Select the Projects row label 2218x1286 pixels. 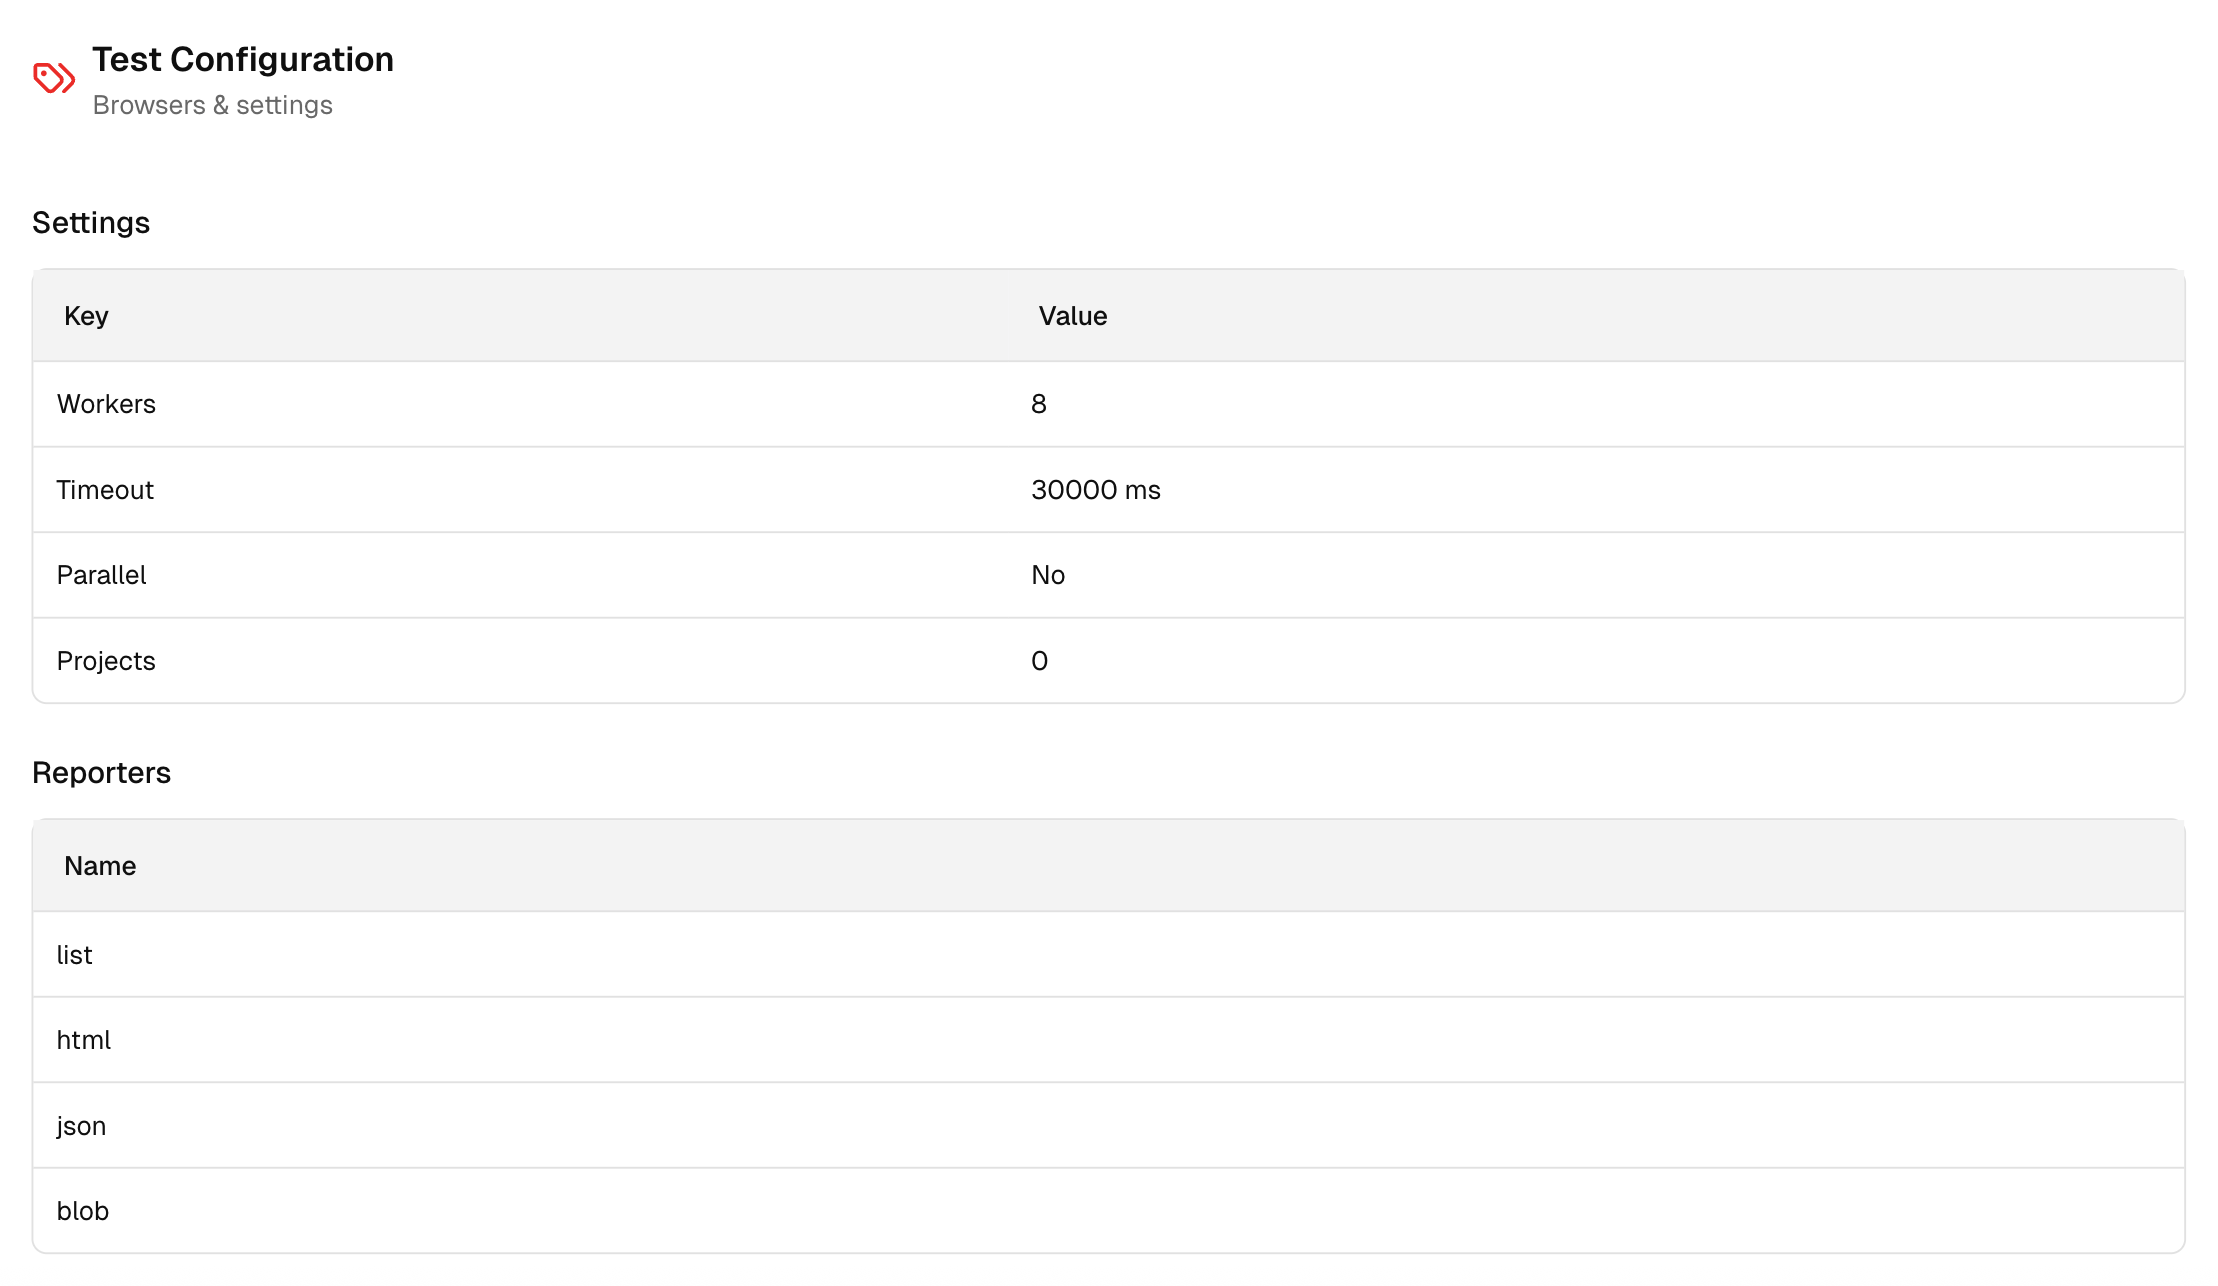[x=106, y=661]
